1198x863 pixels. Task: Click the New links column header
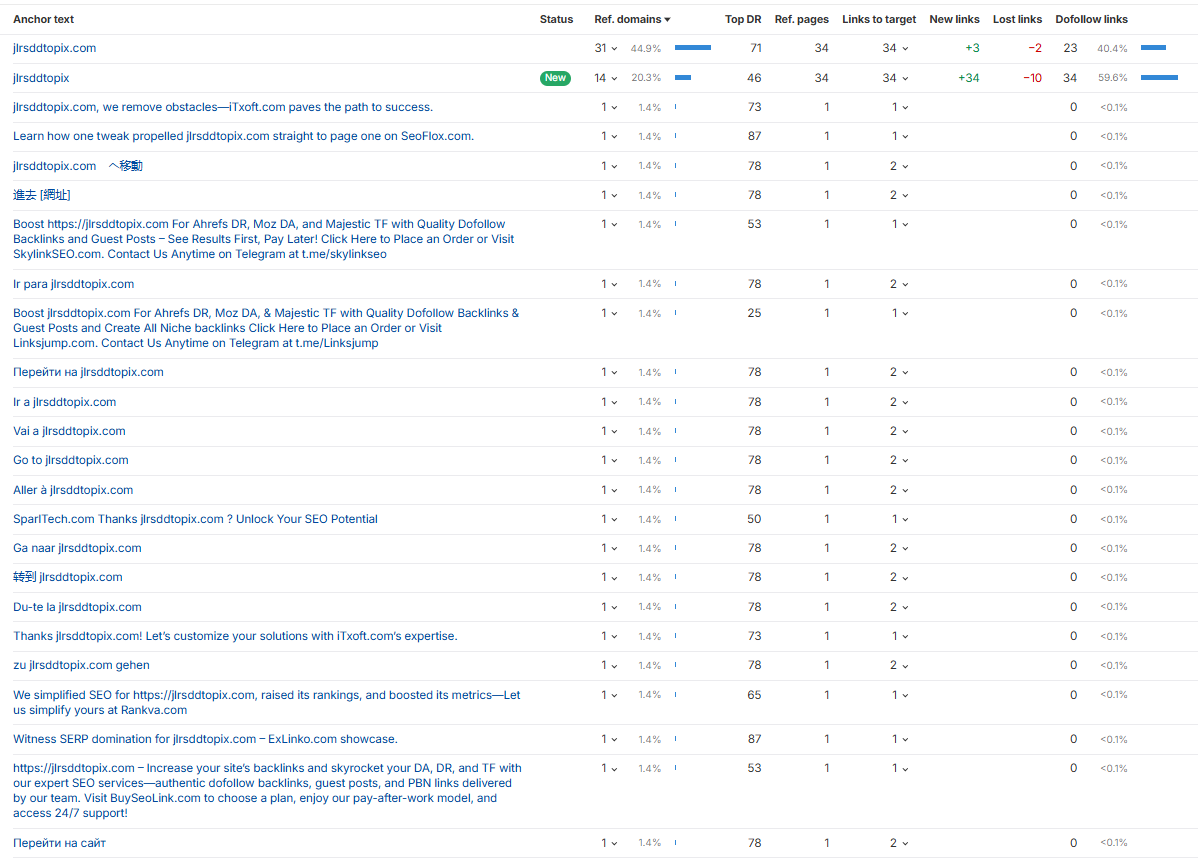[954, 19]
